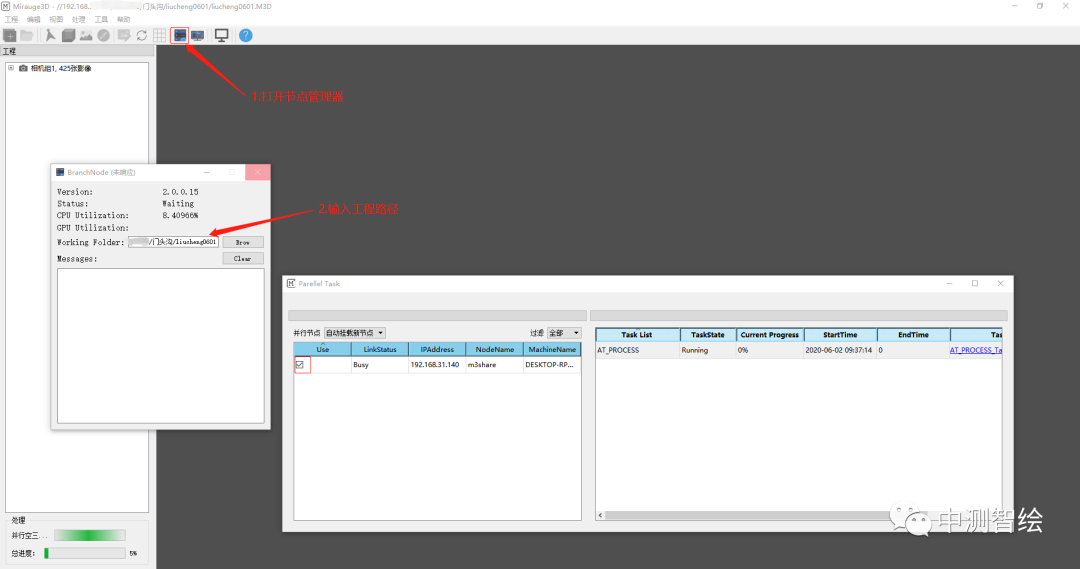Click the total progress bar
Screen dimensions: 1080x569
click(x=85, y=553)
